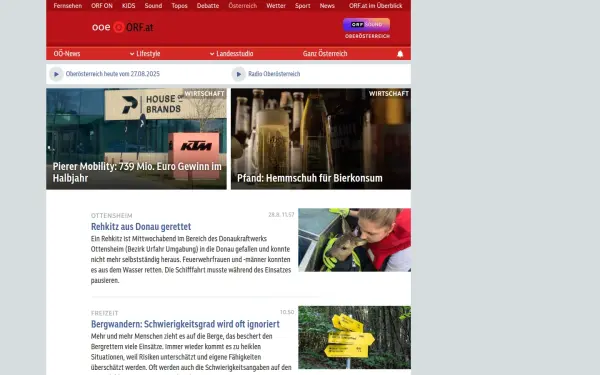Open News in the top bar
600x375 pixels.
pyautogui.click(x=327, y=6)
